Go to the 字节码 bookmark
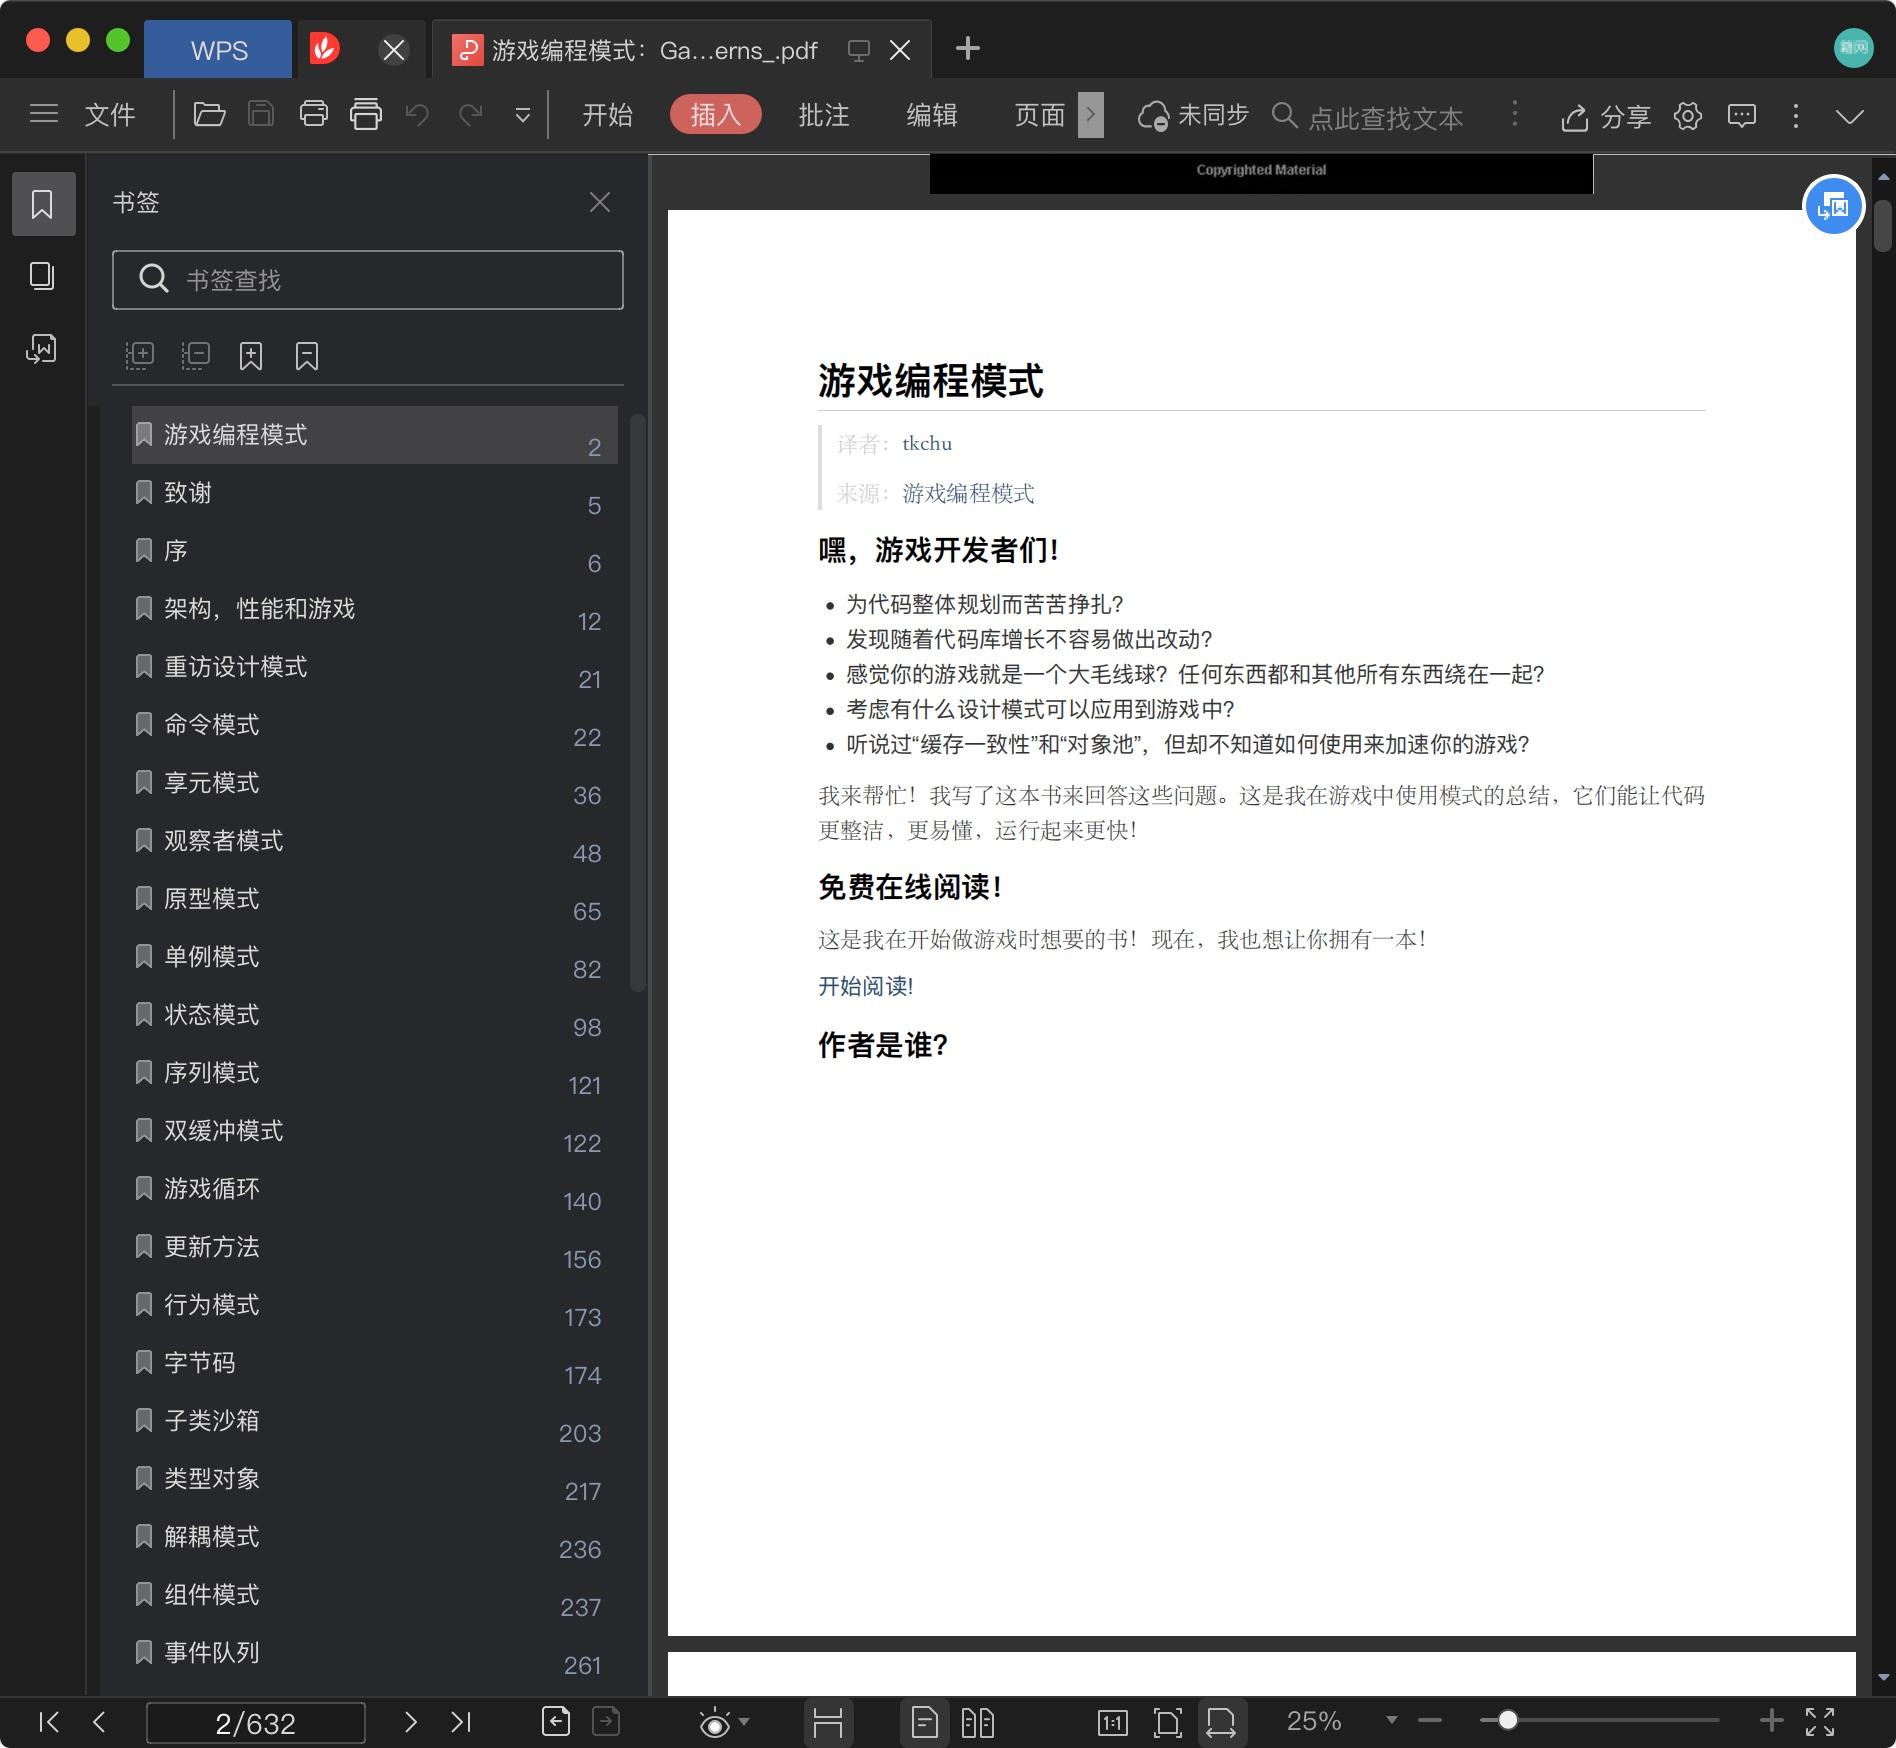This screenshot has height=1748, width=1896. 374,1363
